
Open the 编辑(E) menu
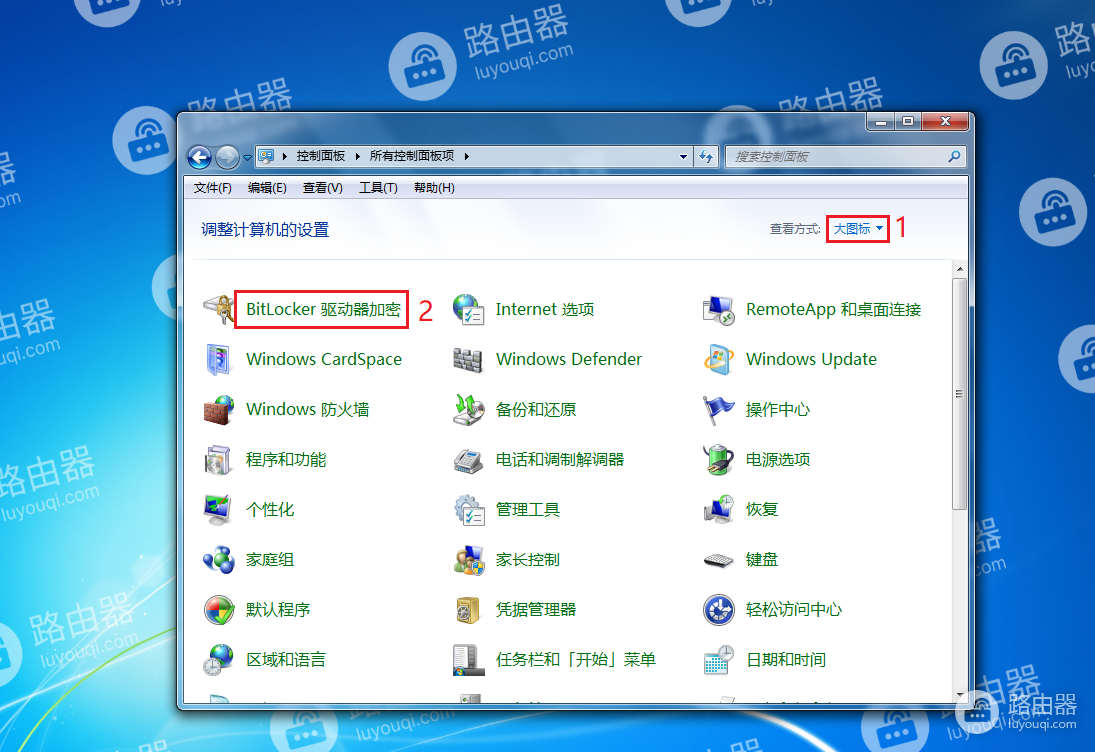tap(267, 188)
